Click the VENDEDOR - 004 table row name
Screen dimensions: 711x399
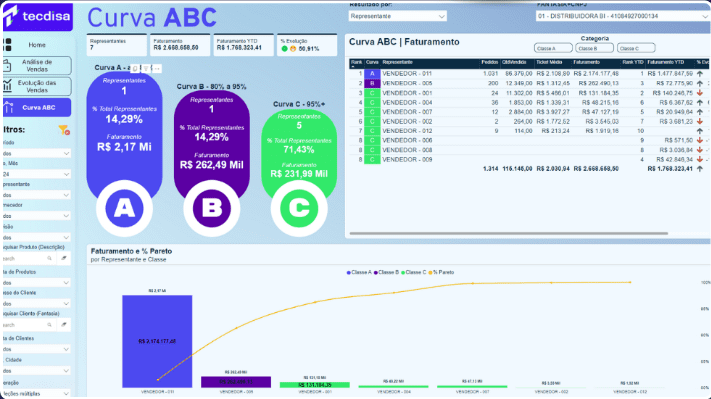tap(407, 102)
